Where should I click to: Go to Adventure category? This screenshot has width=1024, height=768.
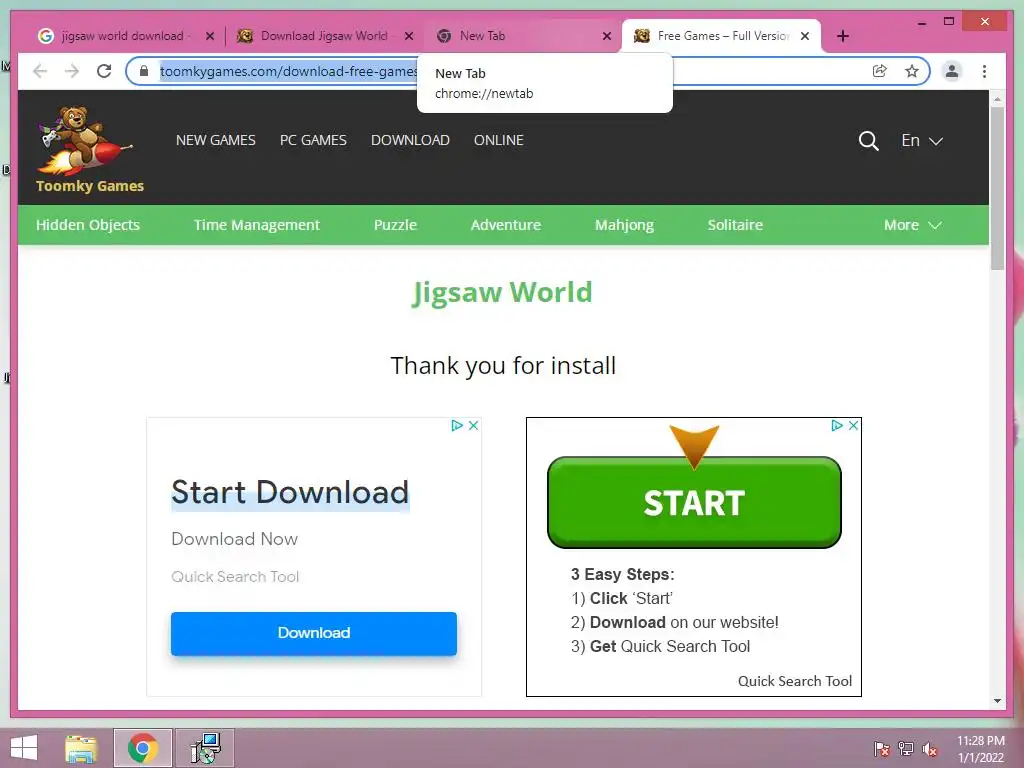[x=505, y=225]
